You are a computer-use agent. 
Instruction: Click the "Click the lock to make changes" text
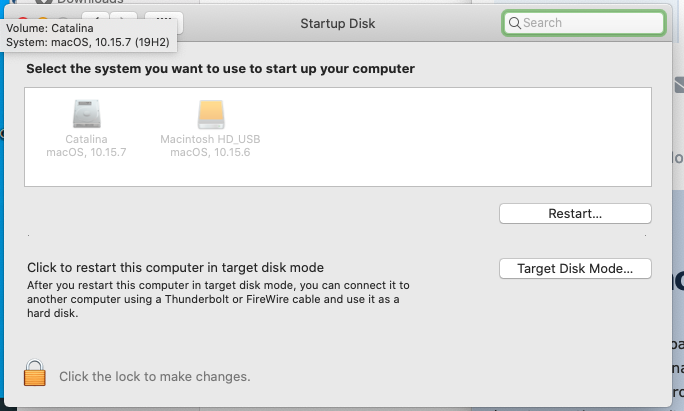[154, 377]
